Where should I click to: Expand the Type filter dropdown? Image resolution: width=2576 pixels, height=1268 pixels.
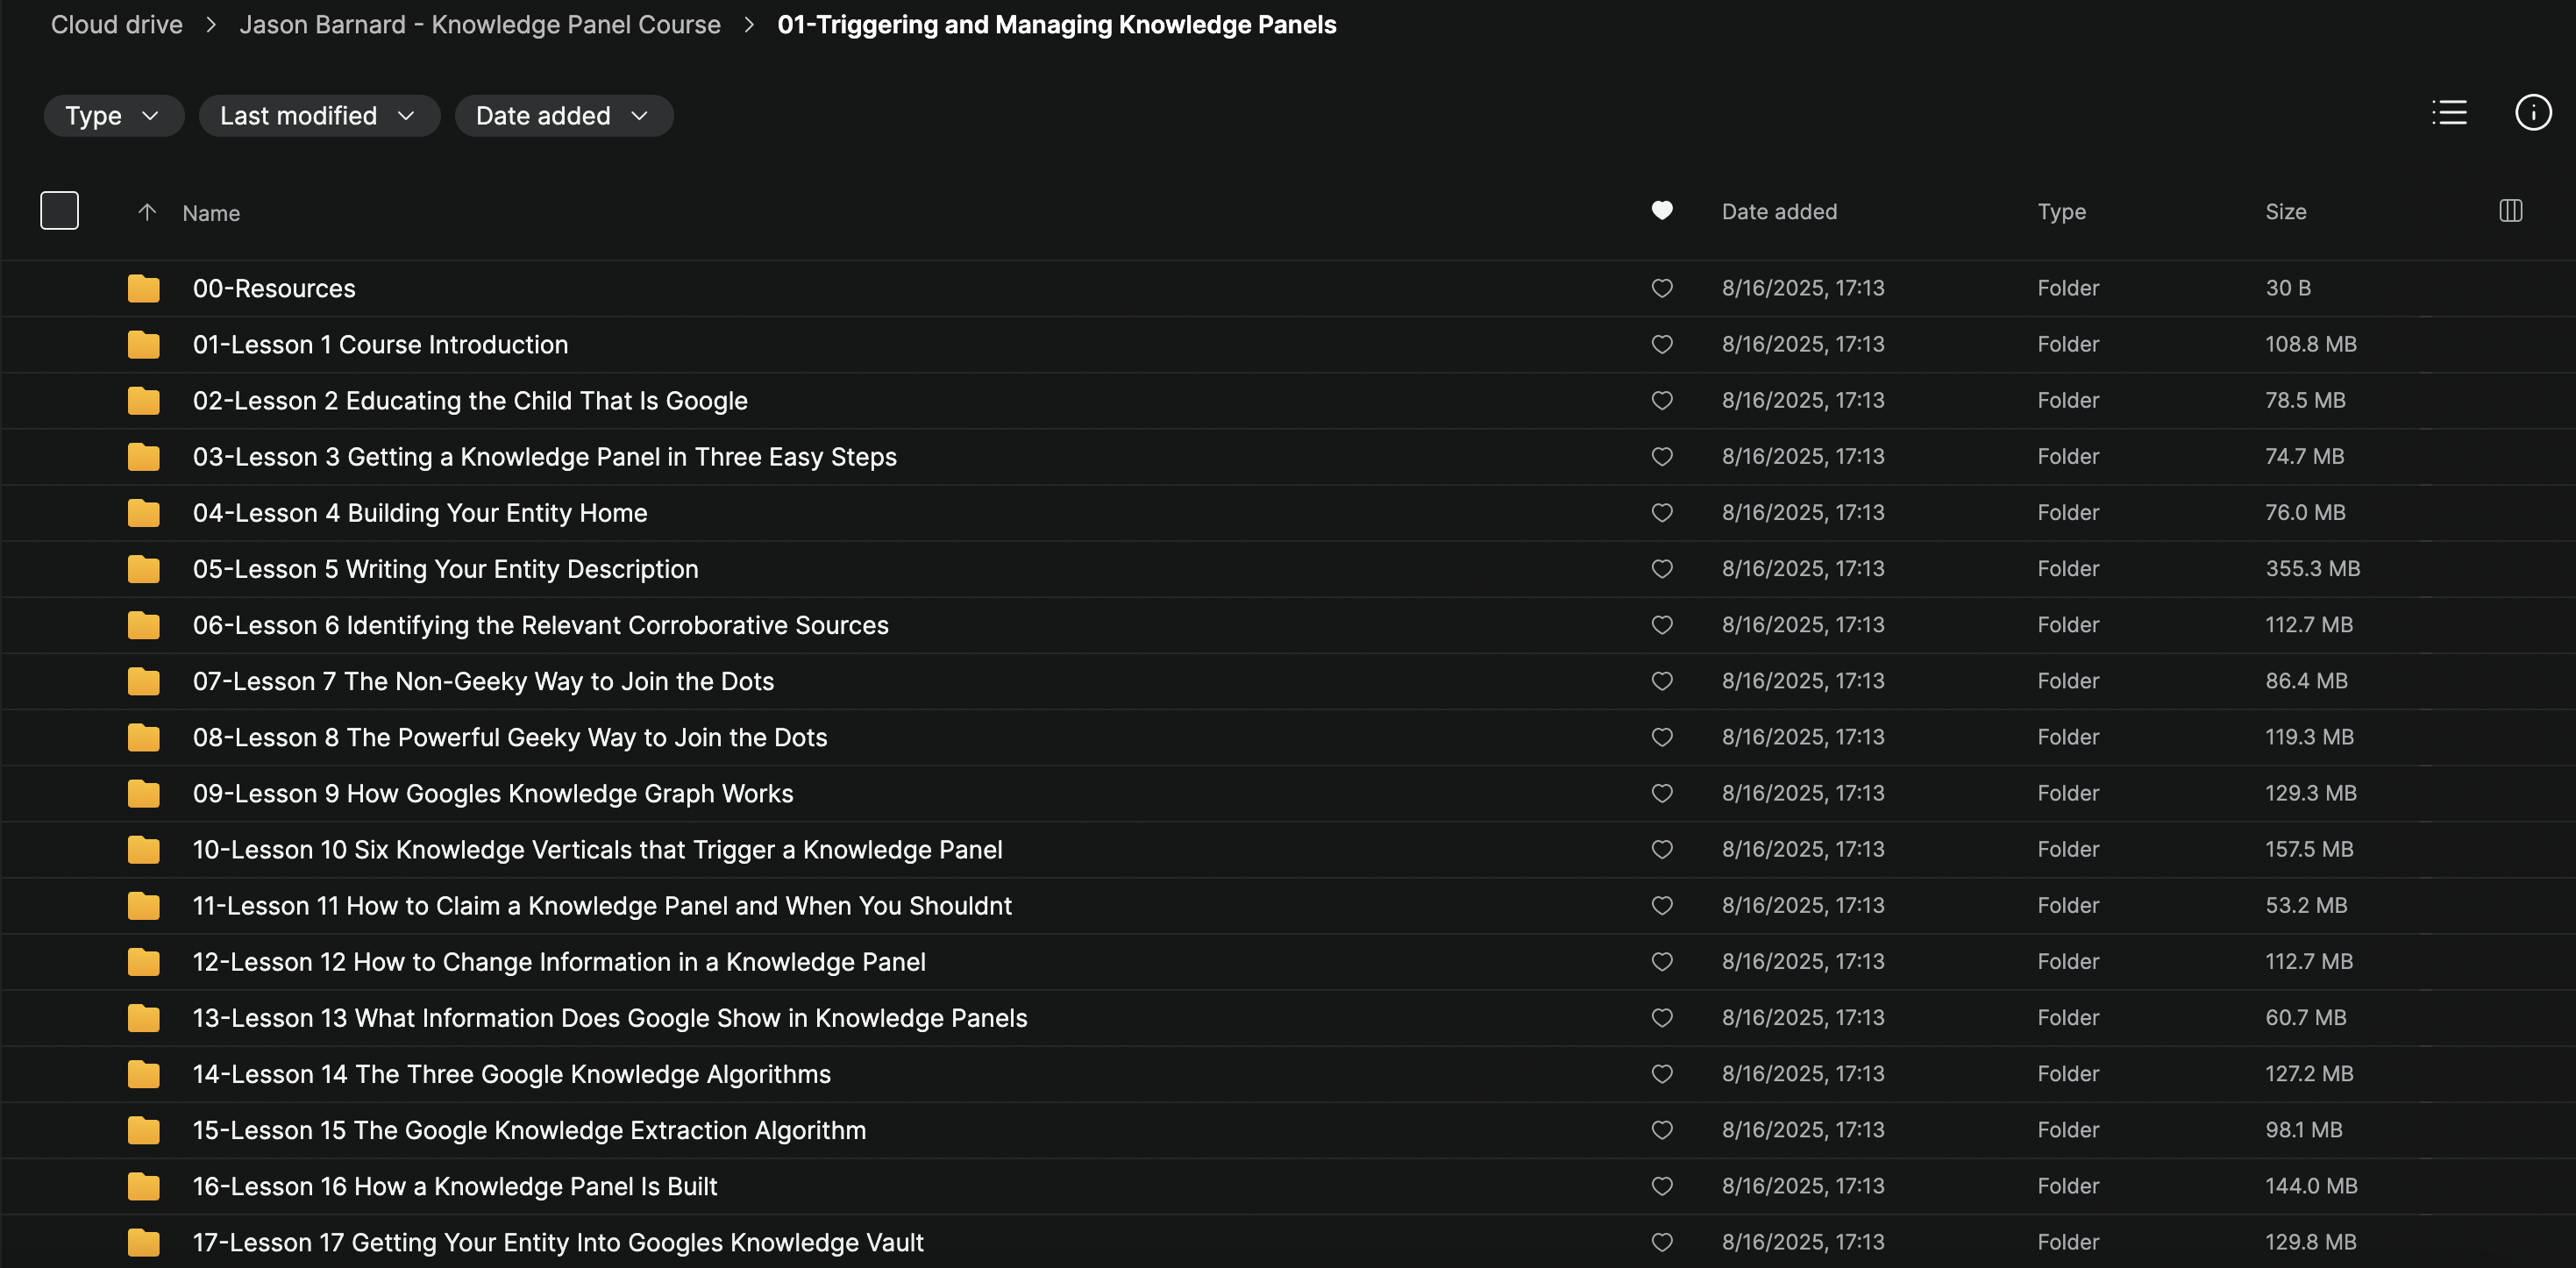click(113, 116)
